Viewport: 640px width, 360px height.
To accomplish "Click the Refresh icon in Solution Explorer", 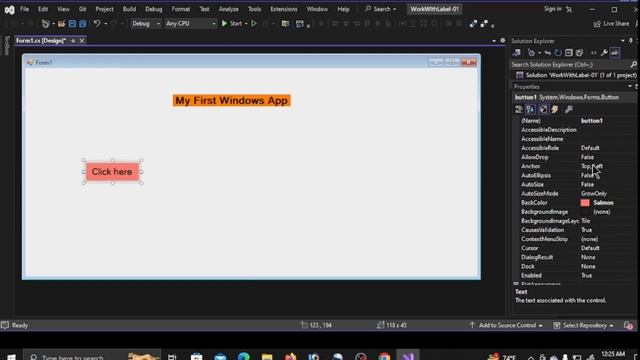I will [x=558, y=53].
